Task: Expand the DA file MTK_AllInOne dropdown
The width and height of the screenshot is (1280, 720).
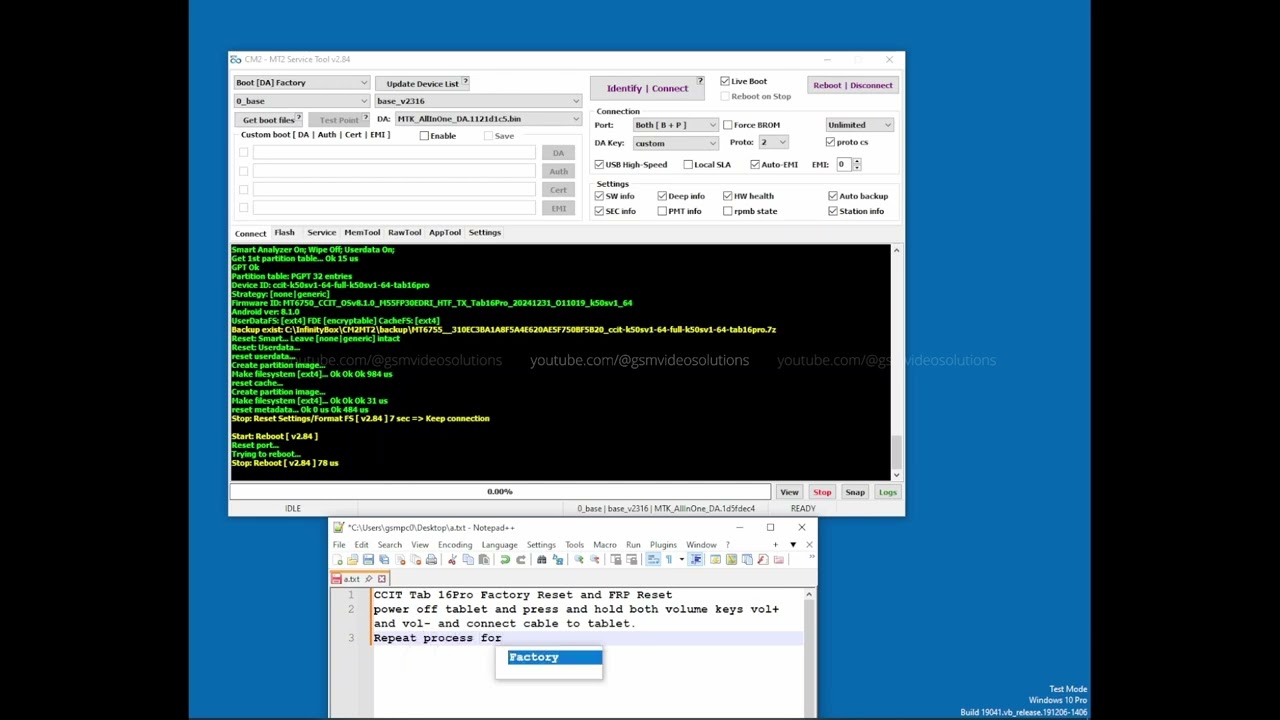Action: point(488,119)
